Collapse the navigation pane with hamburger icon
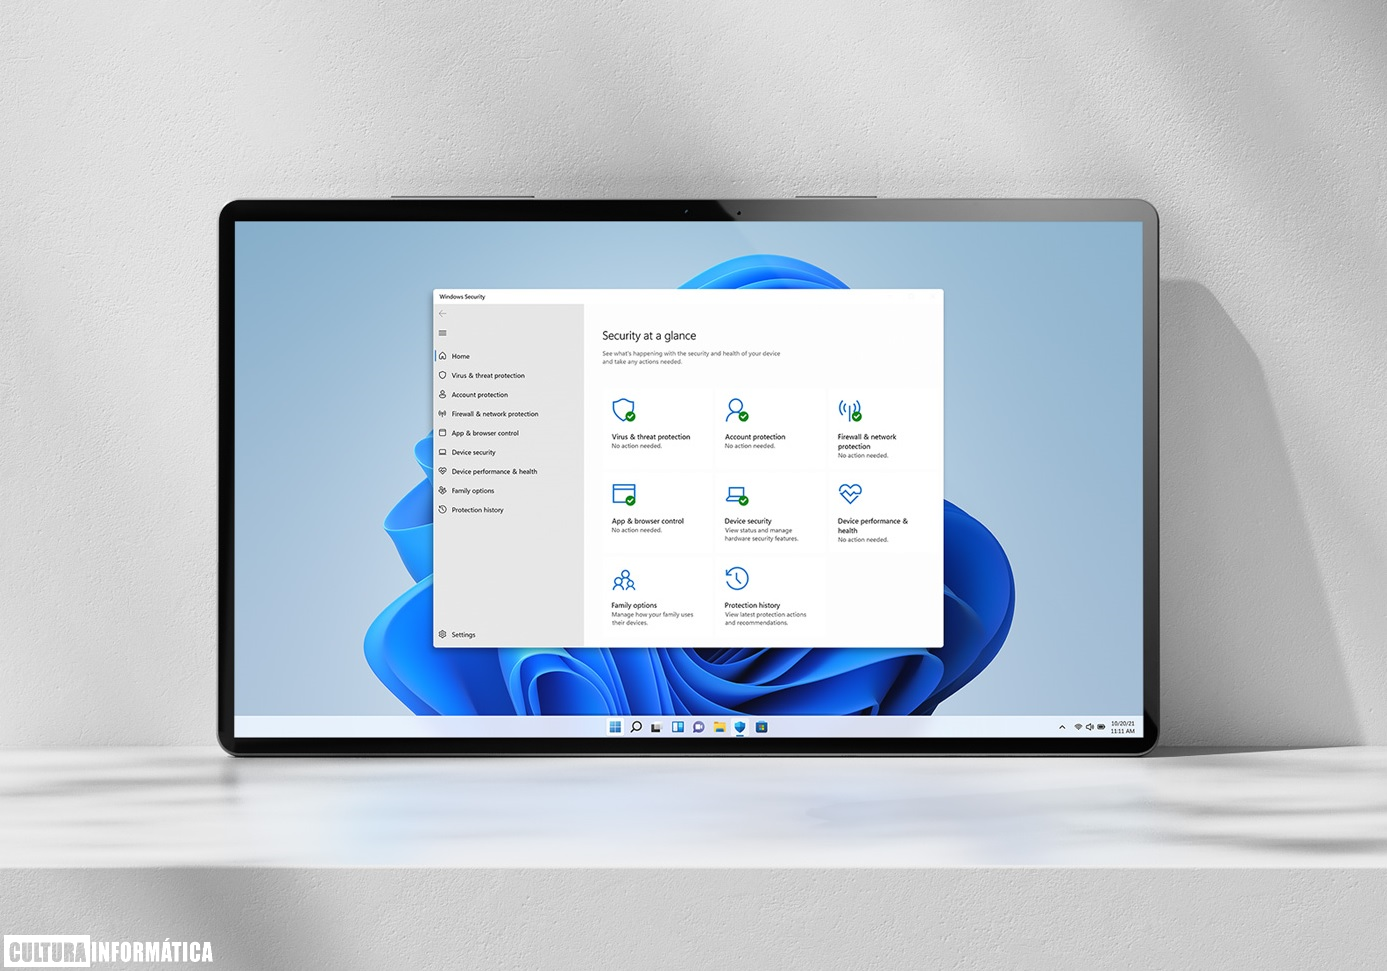Image resolution: width=1387 pixels, height=971 pixels. click(443, 334)
